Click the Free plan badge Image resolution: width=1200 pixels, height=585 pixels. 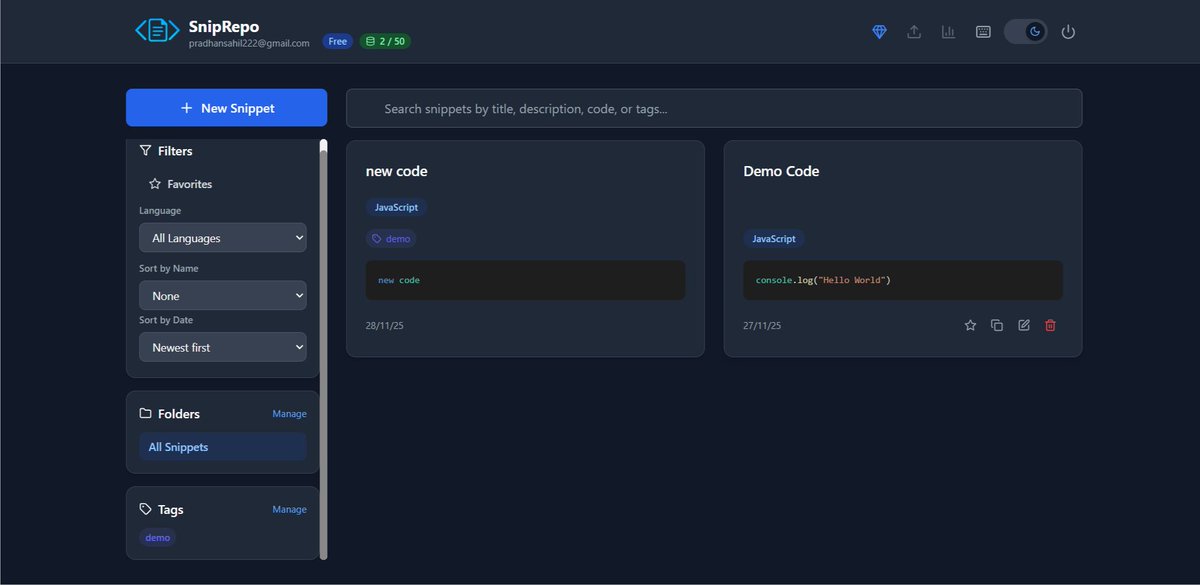coord(338,42)
